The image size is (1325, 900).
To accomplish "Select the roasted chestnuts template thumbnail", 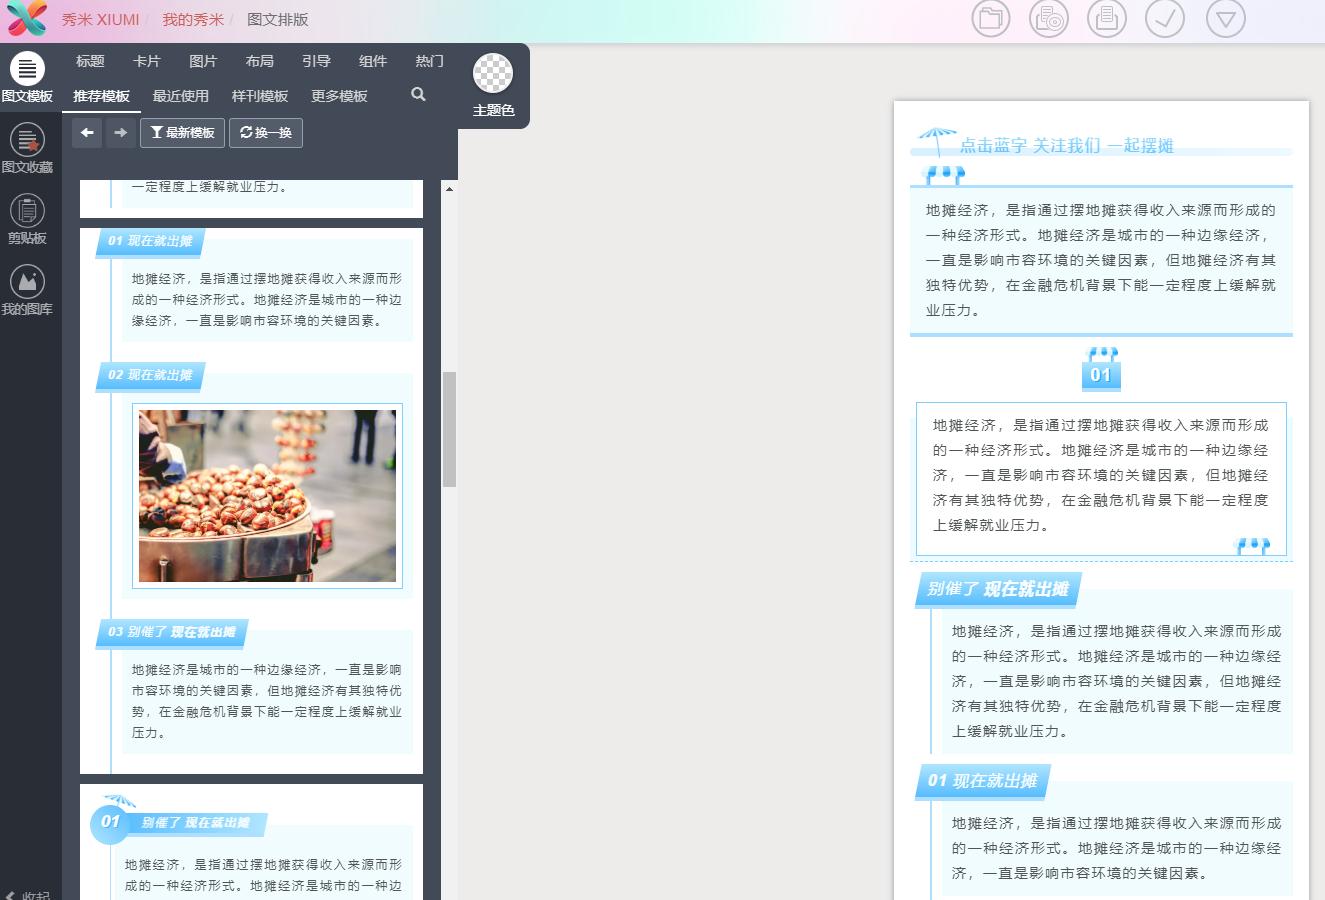I will click(266, 495).
